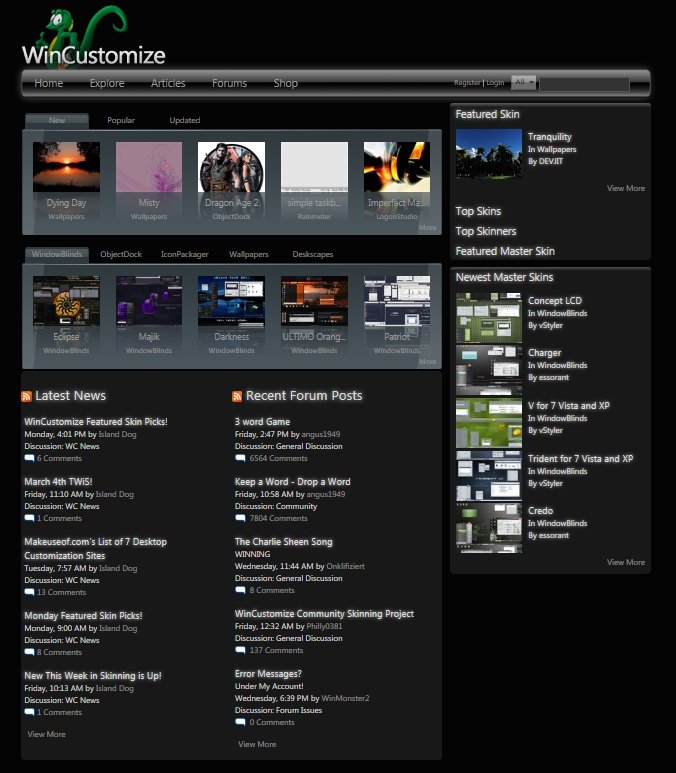Open the Dying Day wallpaper thumbnail
The image size is (676, 773).
coord(66,167)
